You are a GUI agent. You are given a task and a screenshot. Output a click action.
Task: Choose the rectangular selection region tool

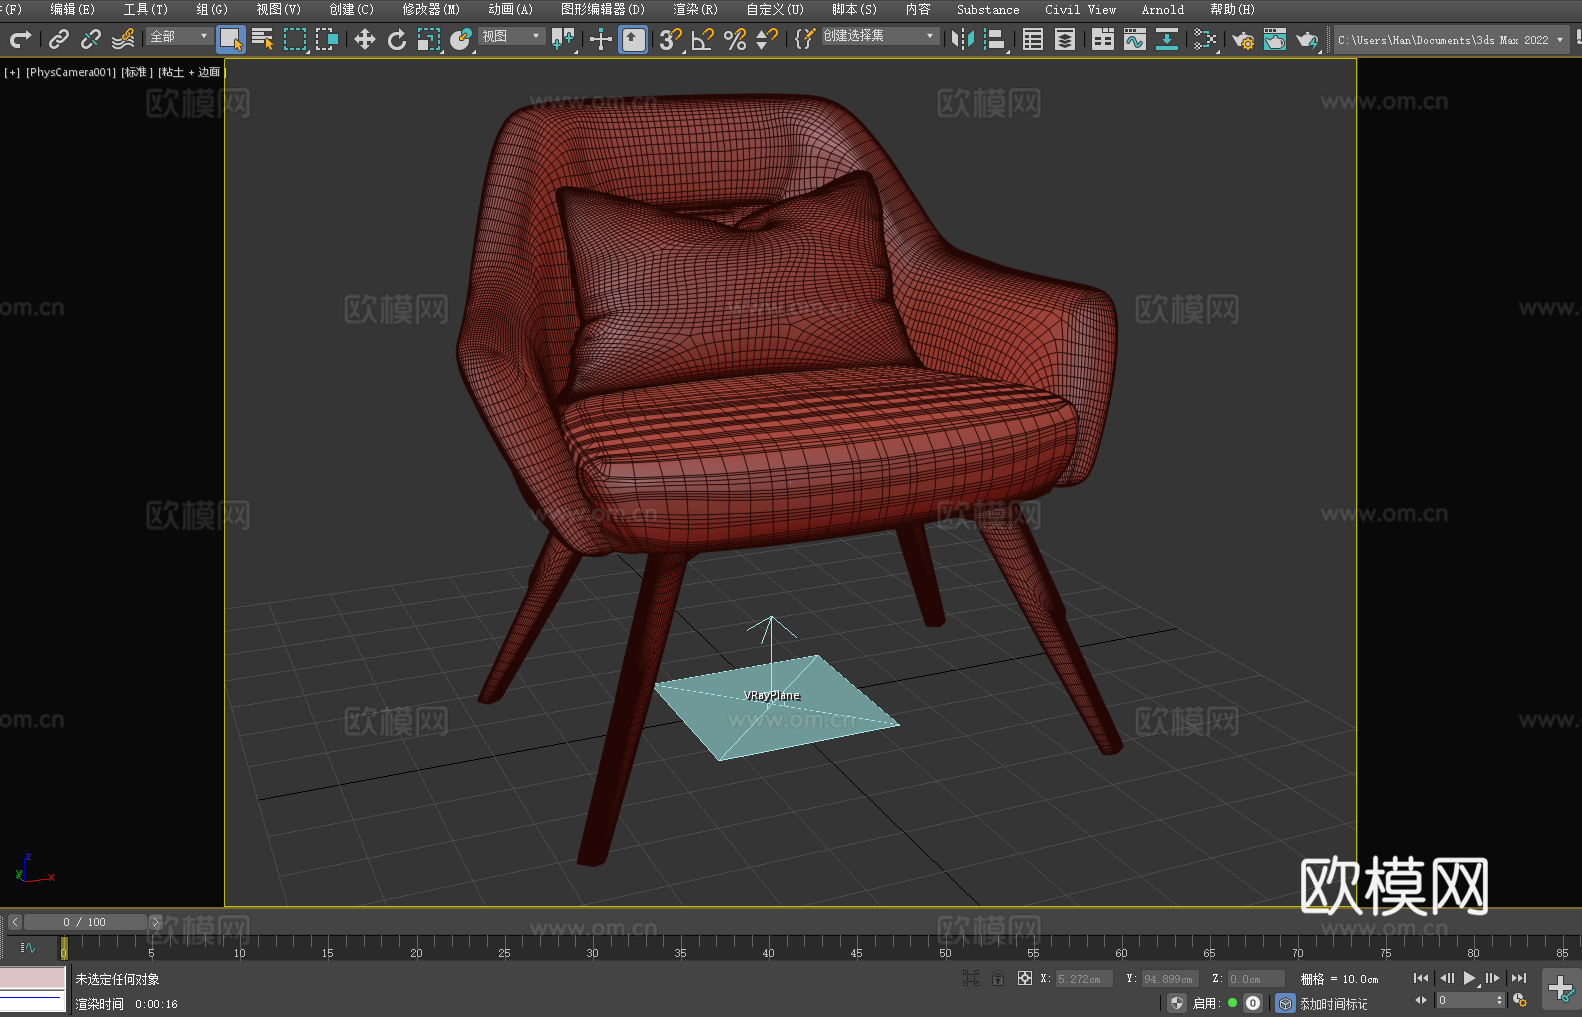[x=295, y=39]
